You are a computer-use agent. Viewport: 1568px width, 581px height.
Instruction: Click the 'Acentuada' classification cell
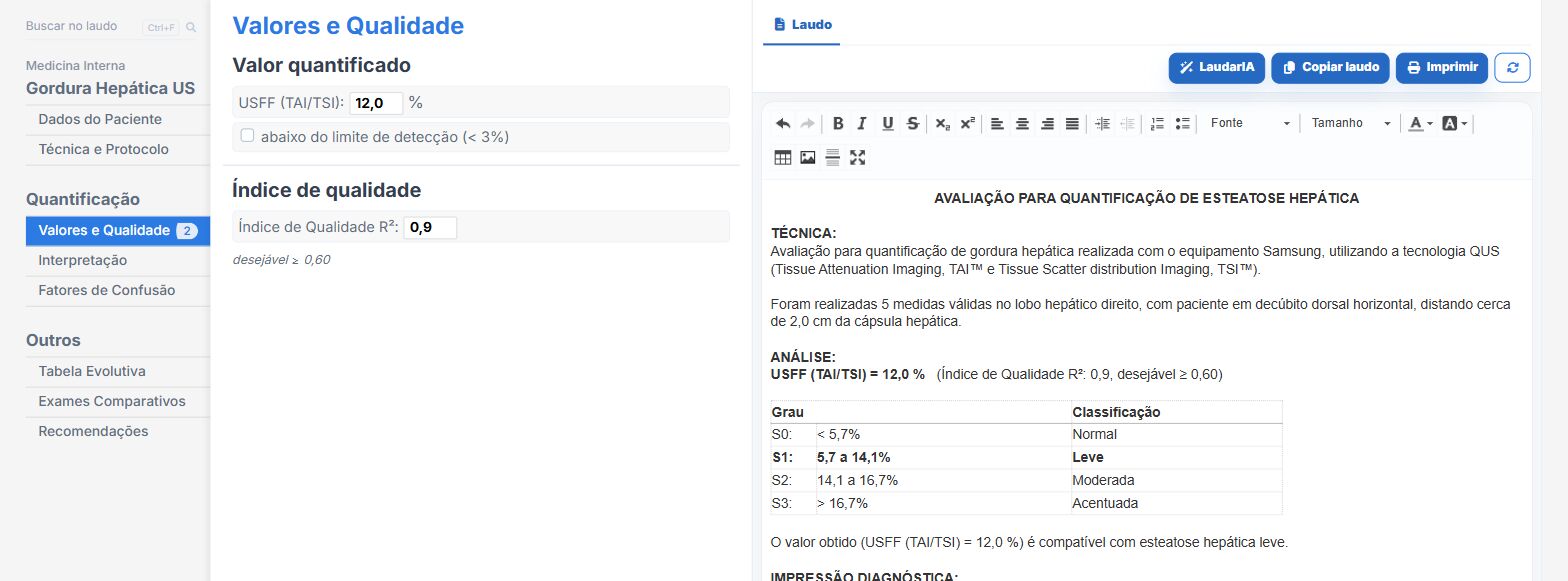coord(1176,503)
